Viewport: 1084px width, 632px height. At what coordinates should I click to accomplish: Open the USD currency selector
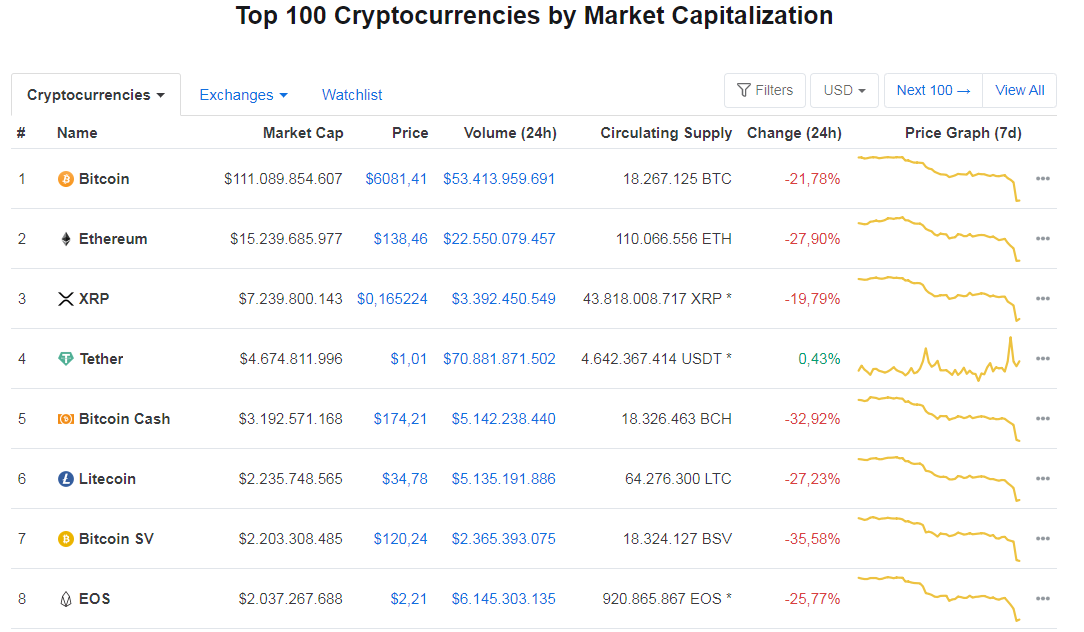click(x=844, y=90)
